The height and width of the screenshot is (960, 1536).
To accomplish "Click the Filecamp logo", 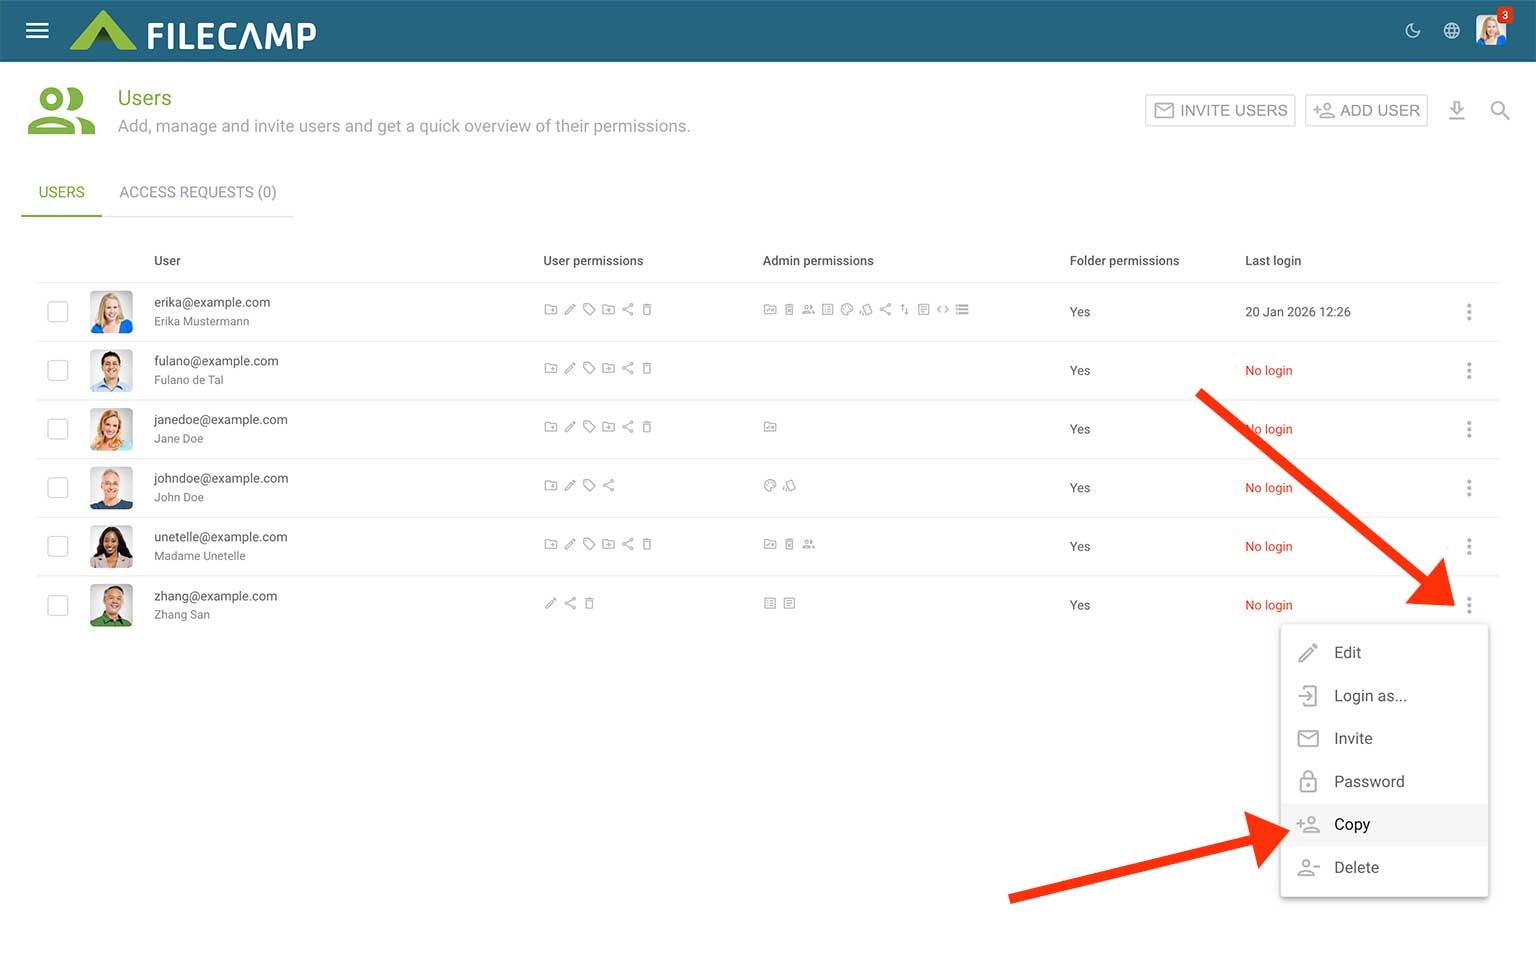I will coord(193,32).
